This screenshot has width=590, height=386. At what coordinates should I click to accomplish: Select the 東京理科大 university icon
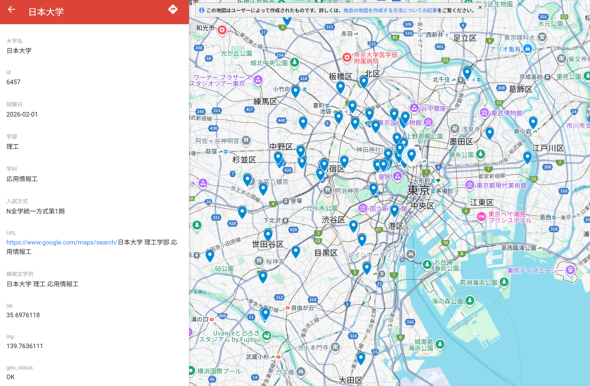tap(542, 37)
